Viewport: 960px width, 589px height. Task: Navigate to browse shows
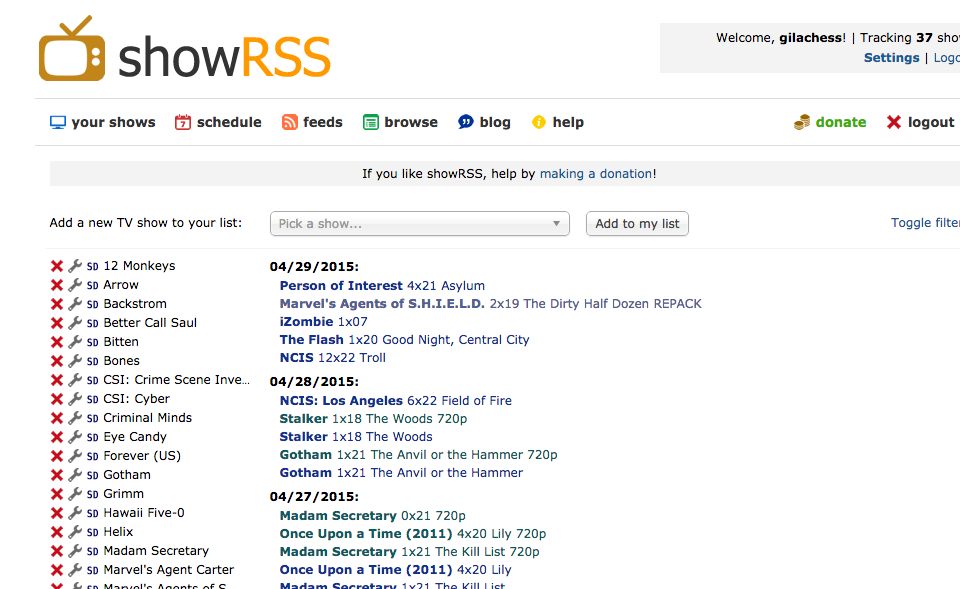pyautogui.click(x=400, y=122)
